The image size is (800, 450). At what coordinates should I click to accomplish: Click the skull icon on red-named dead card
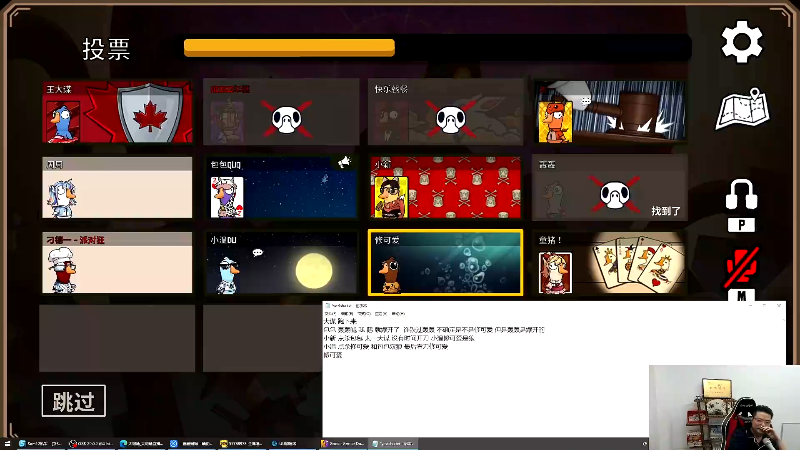(287, 119)
